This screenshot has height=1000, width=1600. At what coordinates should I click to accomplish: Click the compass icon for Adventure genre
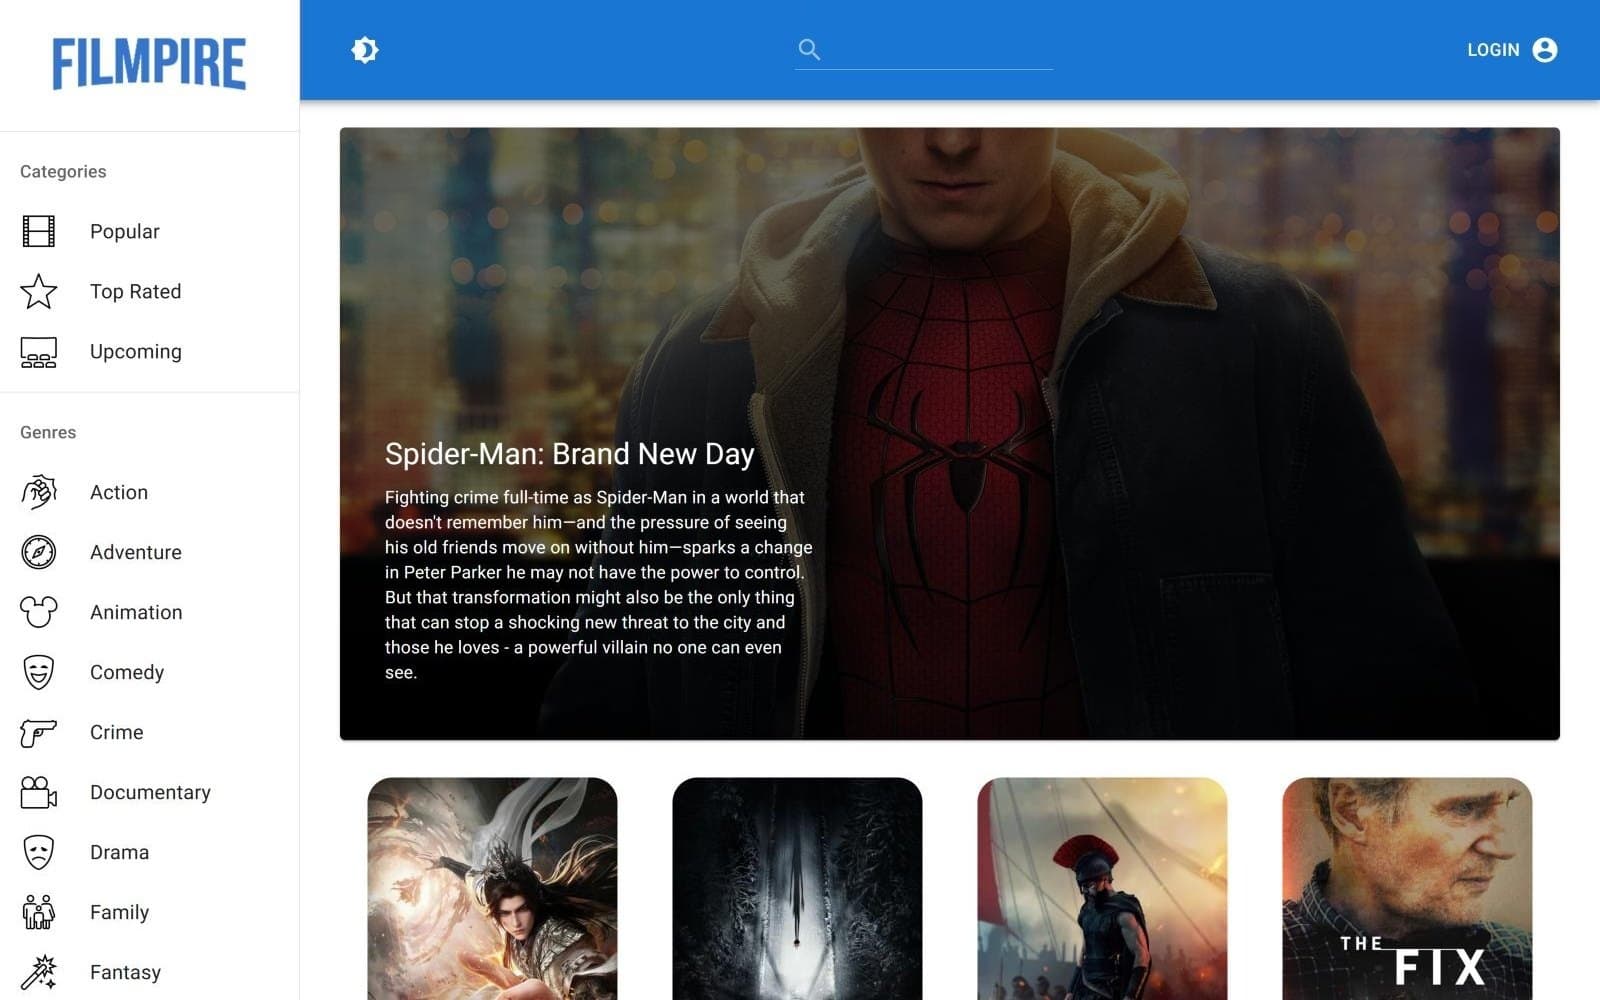click(x=39, y=552)
